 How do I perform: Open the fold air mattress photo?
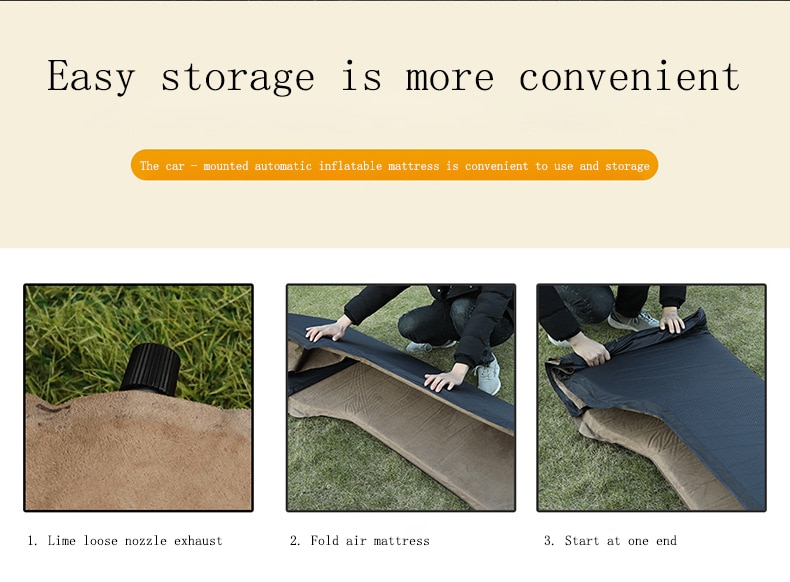(401, 398)
